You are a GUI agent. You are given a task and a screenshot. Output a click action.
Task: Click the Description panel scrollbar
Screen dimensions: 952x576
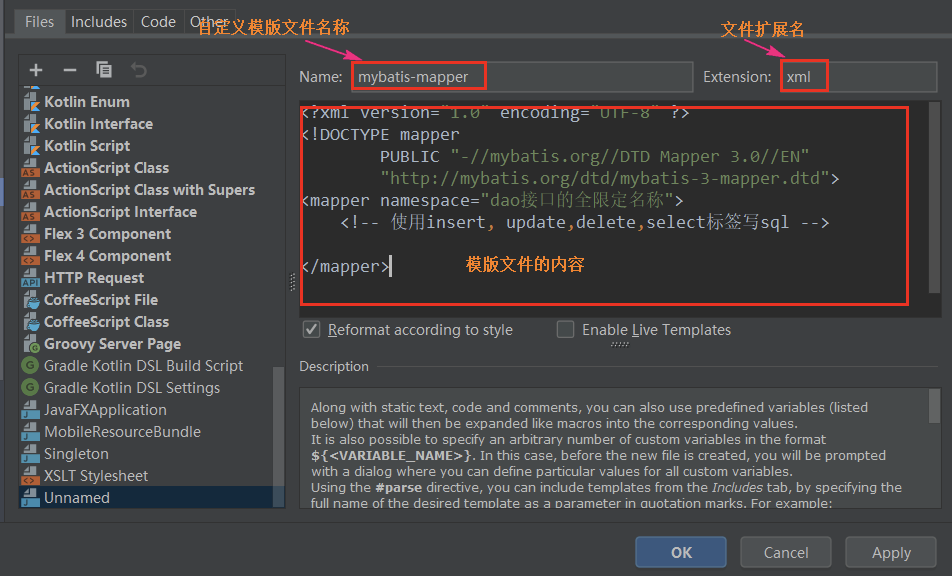(934, 405)
